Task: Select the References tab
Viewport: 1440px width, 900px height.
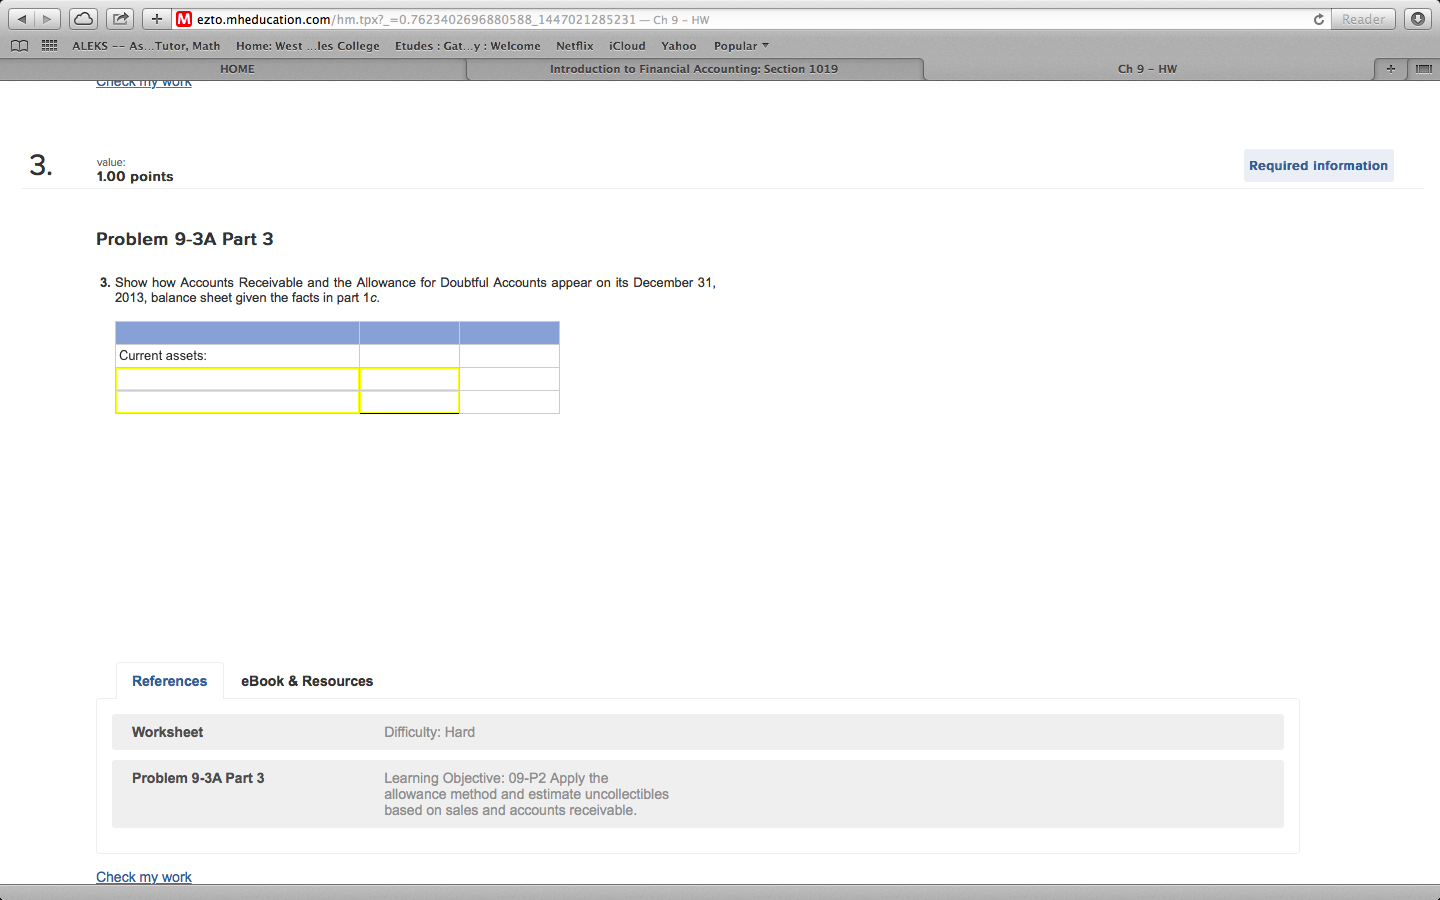Action: (169, 681)
